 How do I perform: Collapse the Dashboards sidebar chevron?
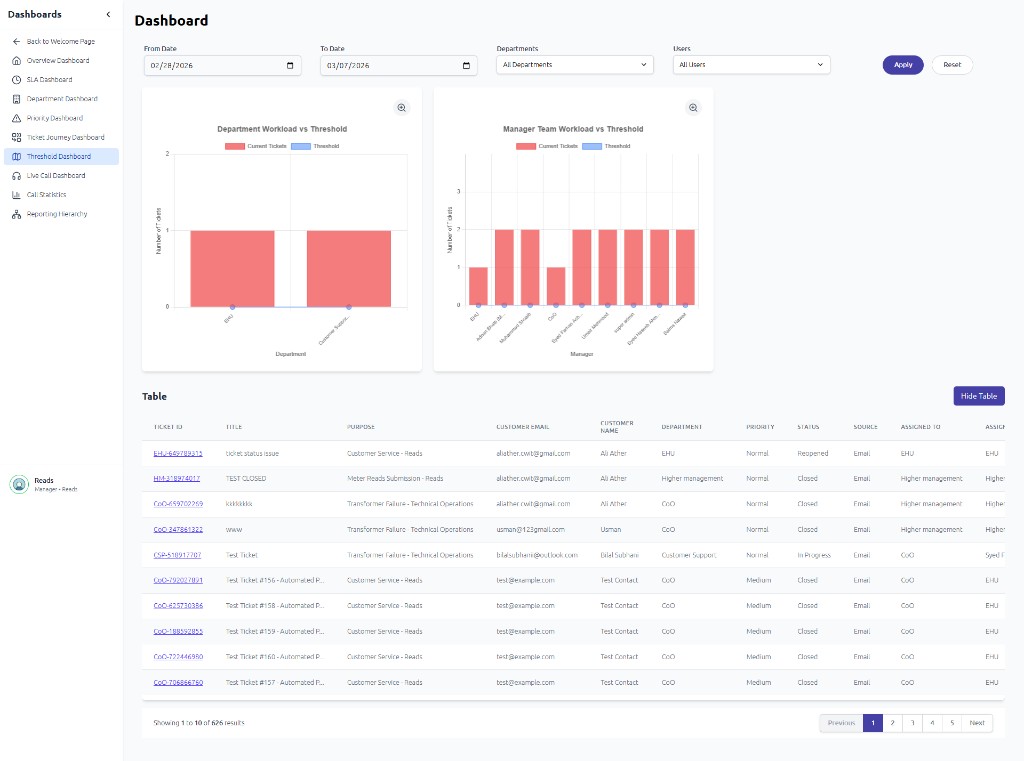pyautogui.click(x=108, y=15)
